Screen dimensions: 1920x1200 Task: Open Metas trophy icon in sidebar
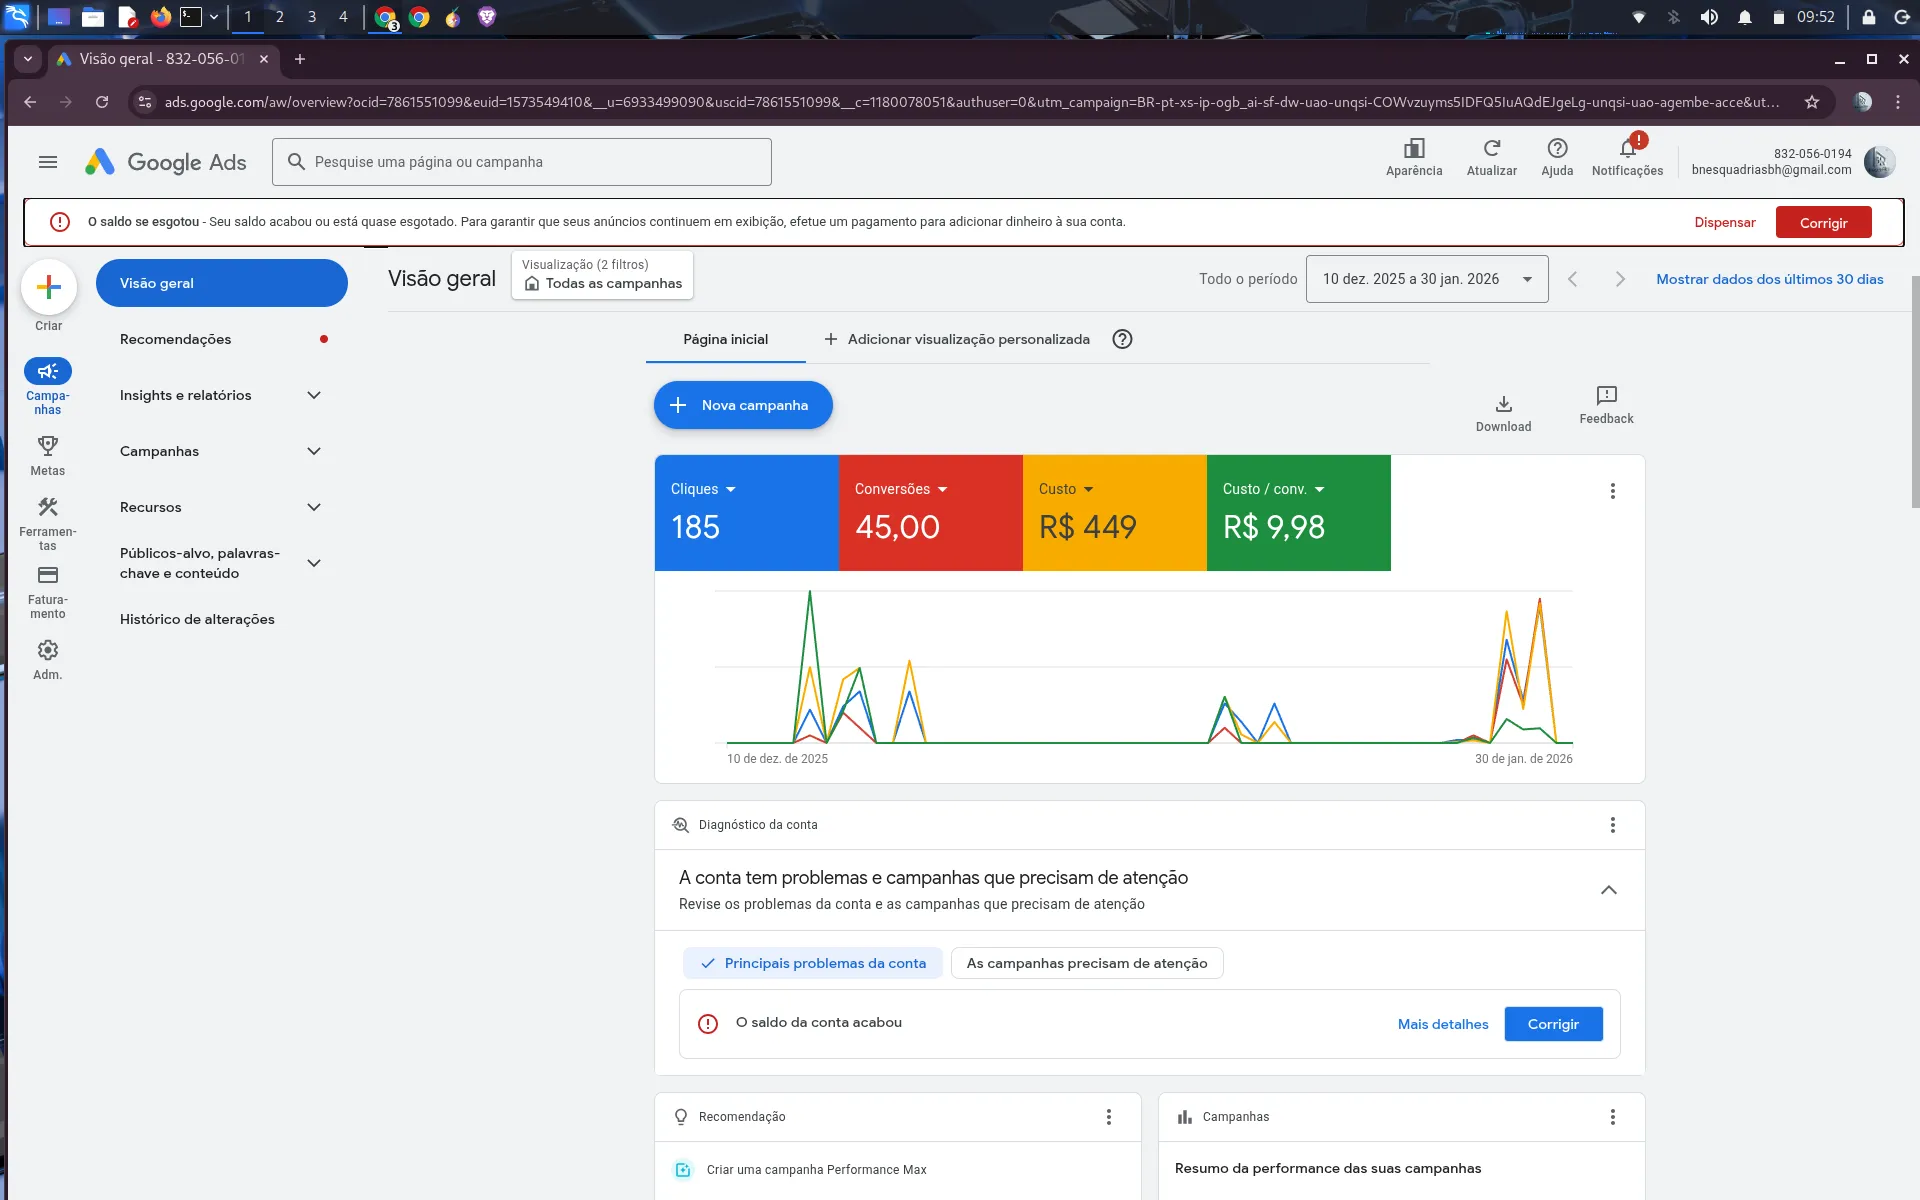pos(47,446)
